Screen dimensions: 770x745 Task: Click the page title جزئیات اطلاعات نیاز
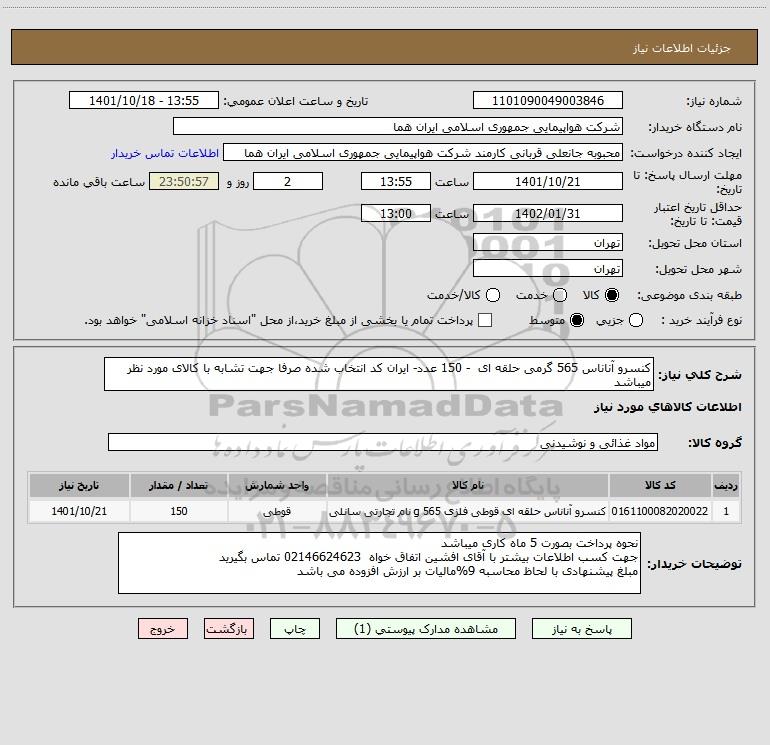click(x=682, y=48)
